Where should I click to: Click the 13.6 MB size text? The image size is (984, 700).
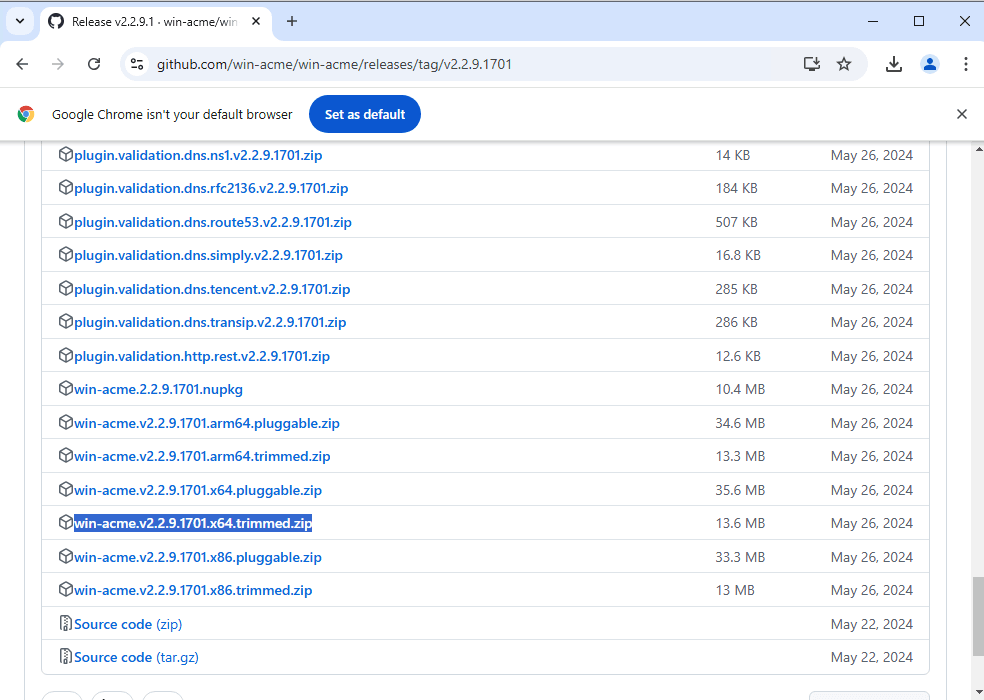740,524
